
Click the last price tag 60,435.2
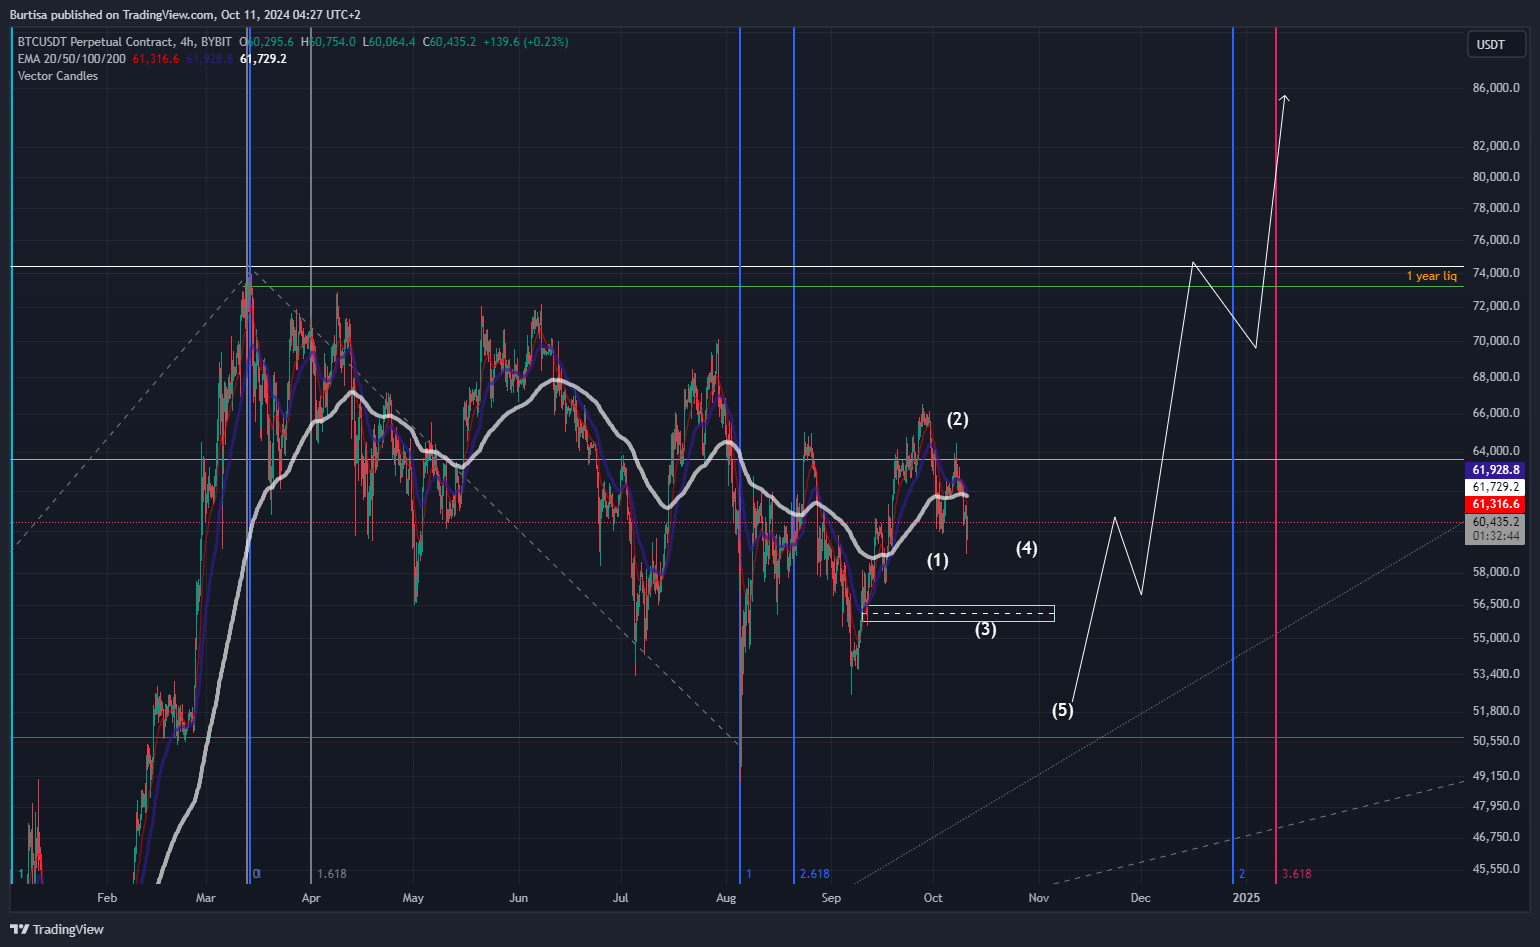pyautogui.click(x=1496, y=522)
